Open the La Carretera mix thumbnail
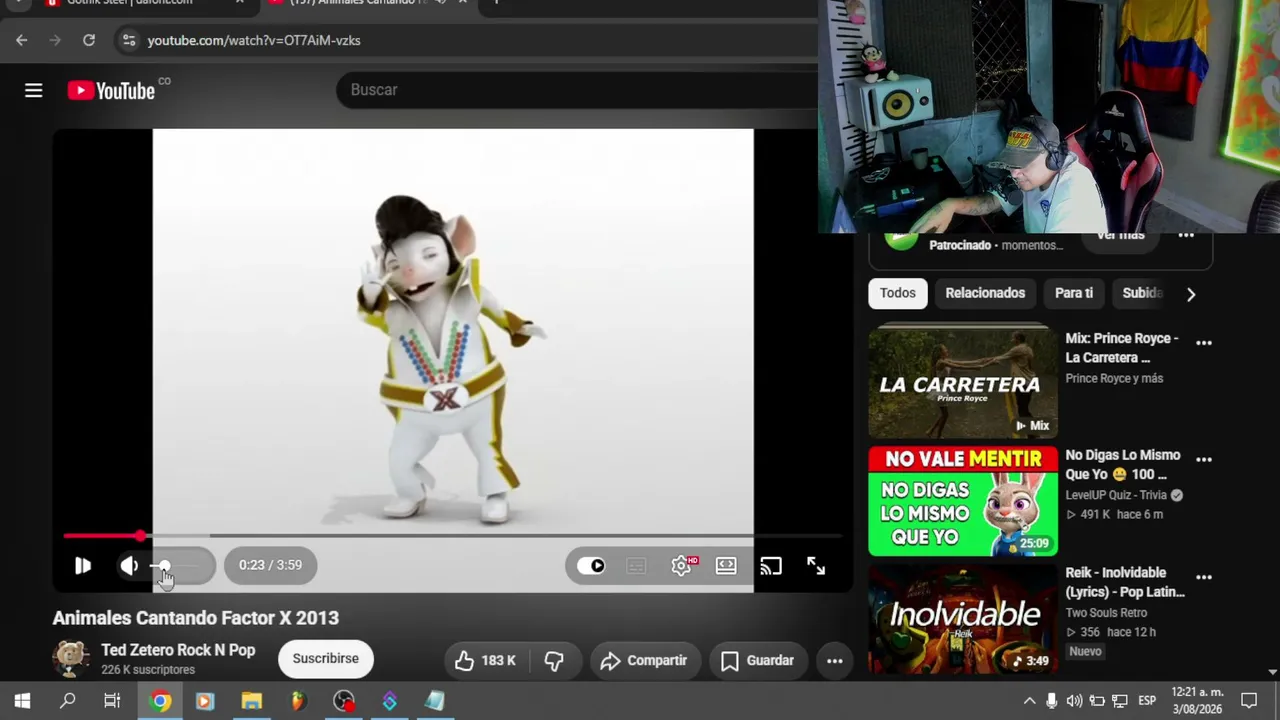The width and height of the screenshot is (1280, 720). click(x=963, y=384)
